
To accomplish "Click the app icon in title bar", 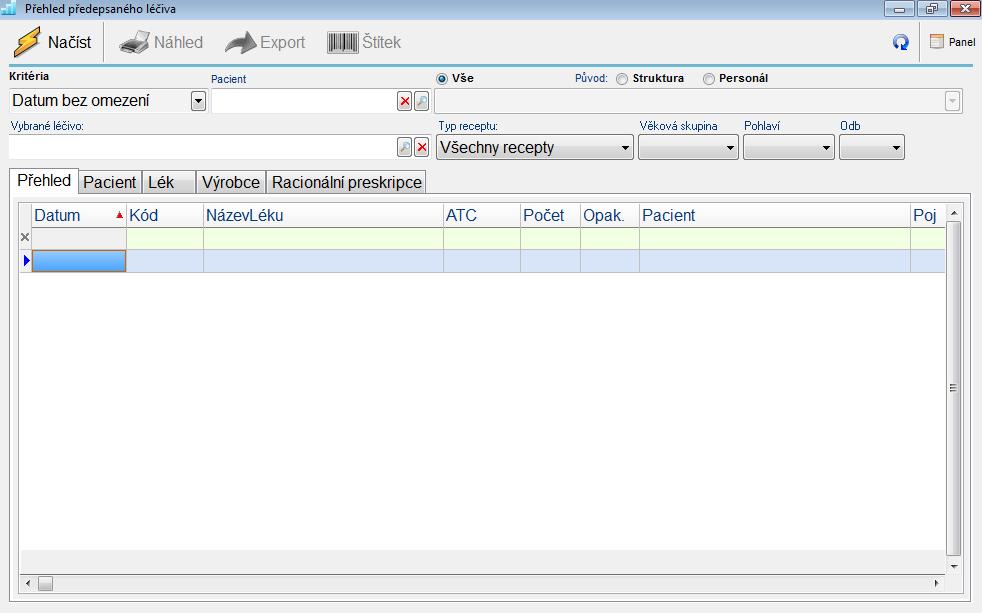I will 9,8.
